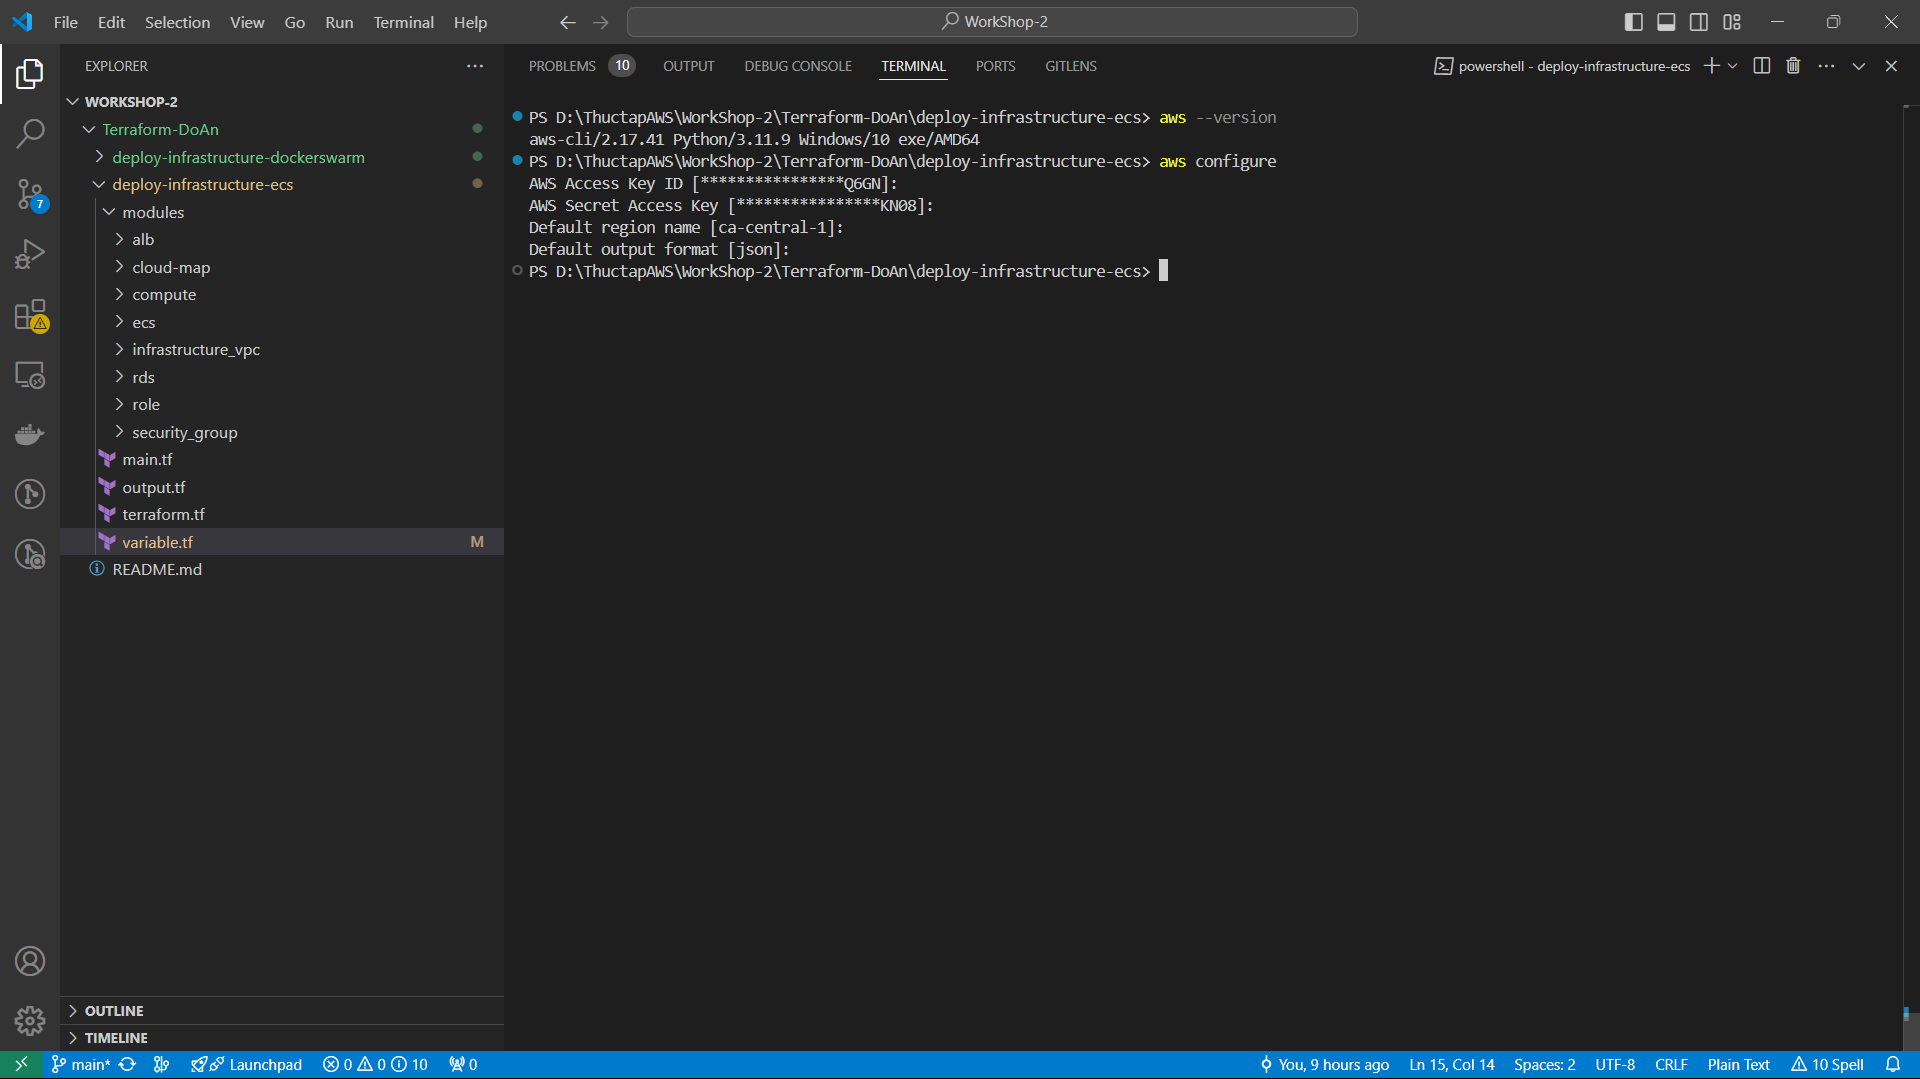The image size is (1920, 1079).
Task: Open the panel chevron beside more actions
Action: pyautogui.click(x=1859, y=66)
